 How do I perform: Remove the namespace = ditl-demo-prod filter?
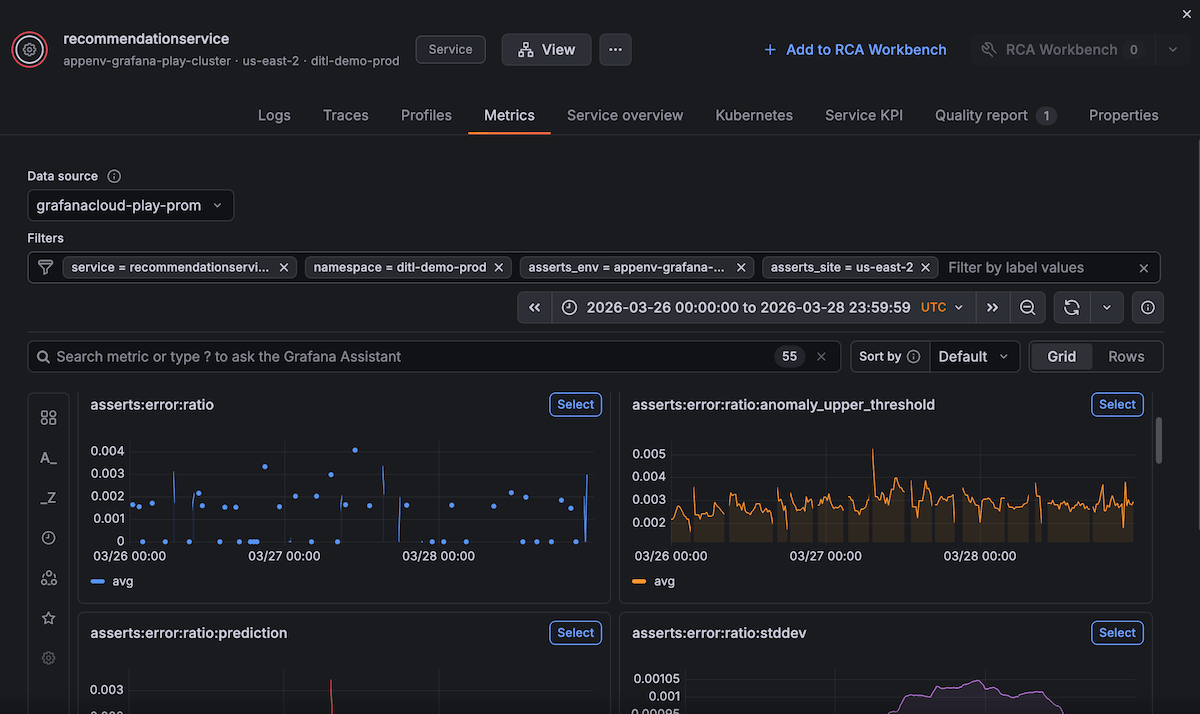(x=498, y=267)
